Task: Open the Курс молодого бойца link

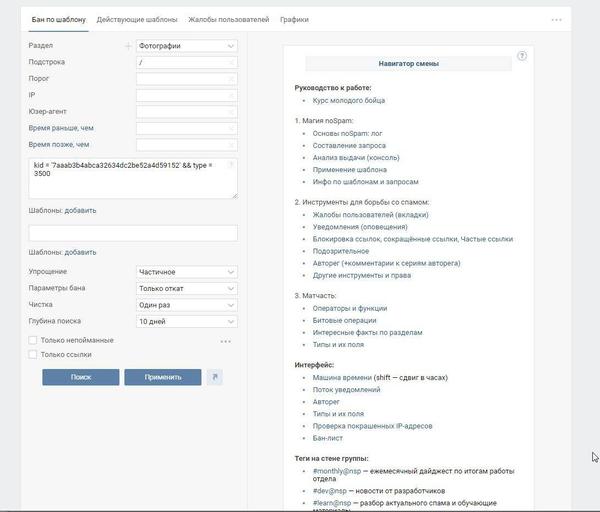Action: tap(348, 100)
